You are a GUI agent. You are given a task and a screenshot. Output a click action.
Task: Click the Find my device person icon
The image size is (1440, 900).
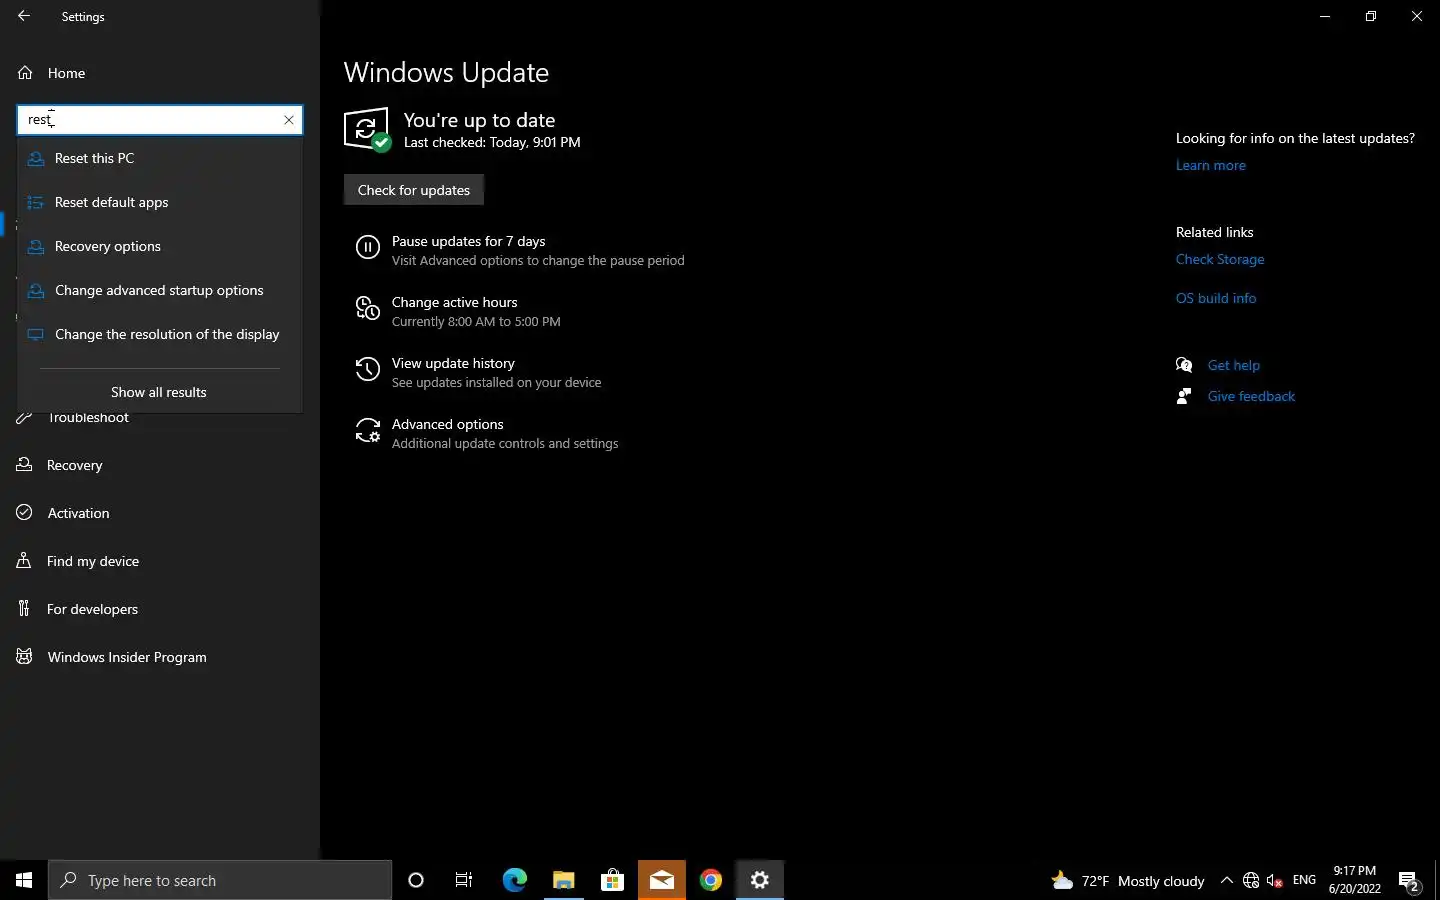click(24, 561)
